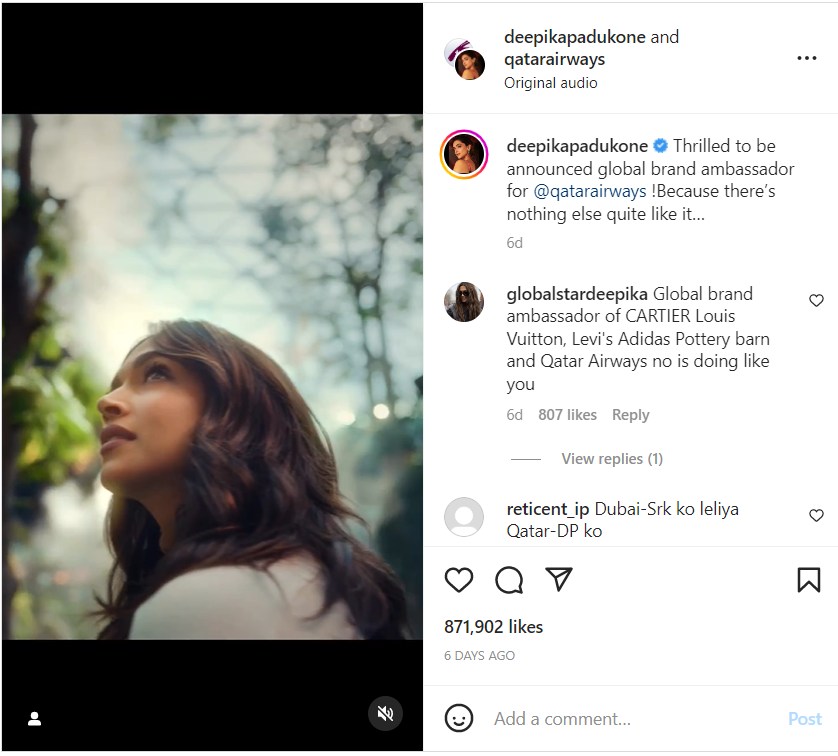Show tagged people in the video

pyautogui.click(x=34, y=718)
